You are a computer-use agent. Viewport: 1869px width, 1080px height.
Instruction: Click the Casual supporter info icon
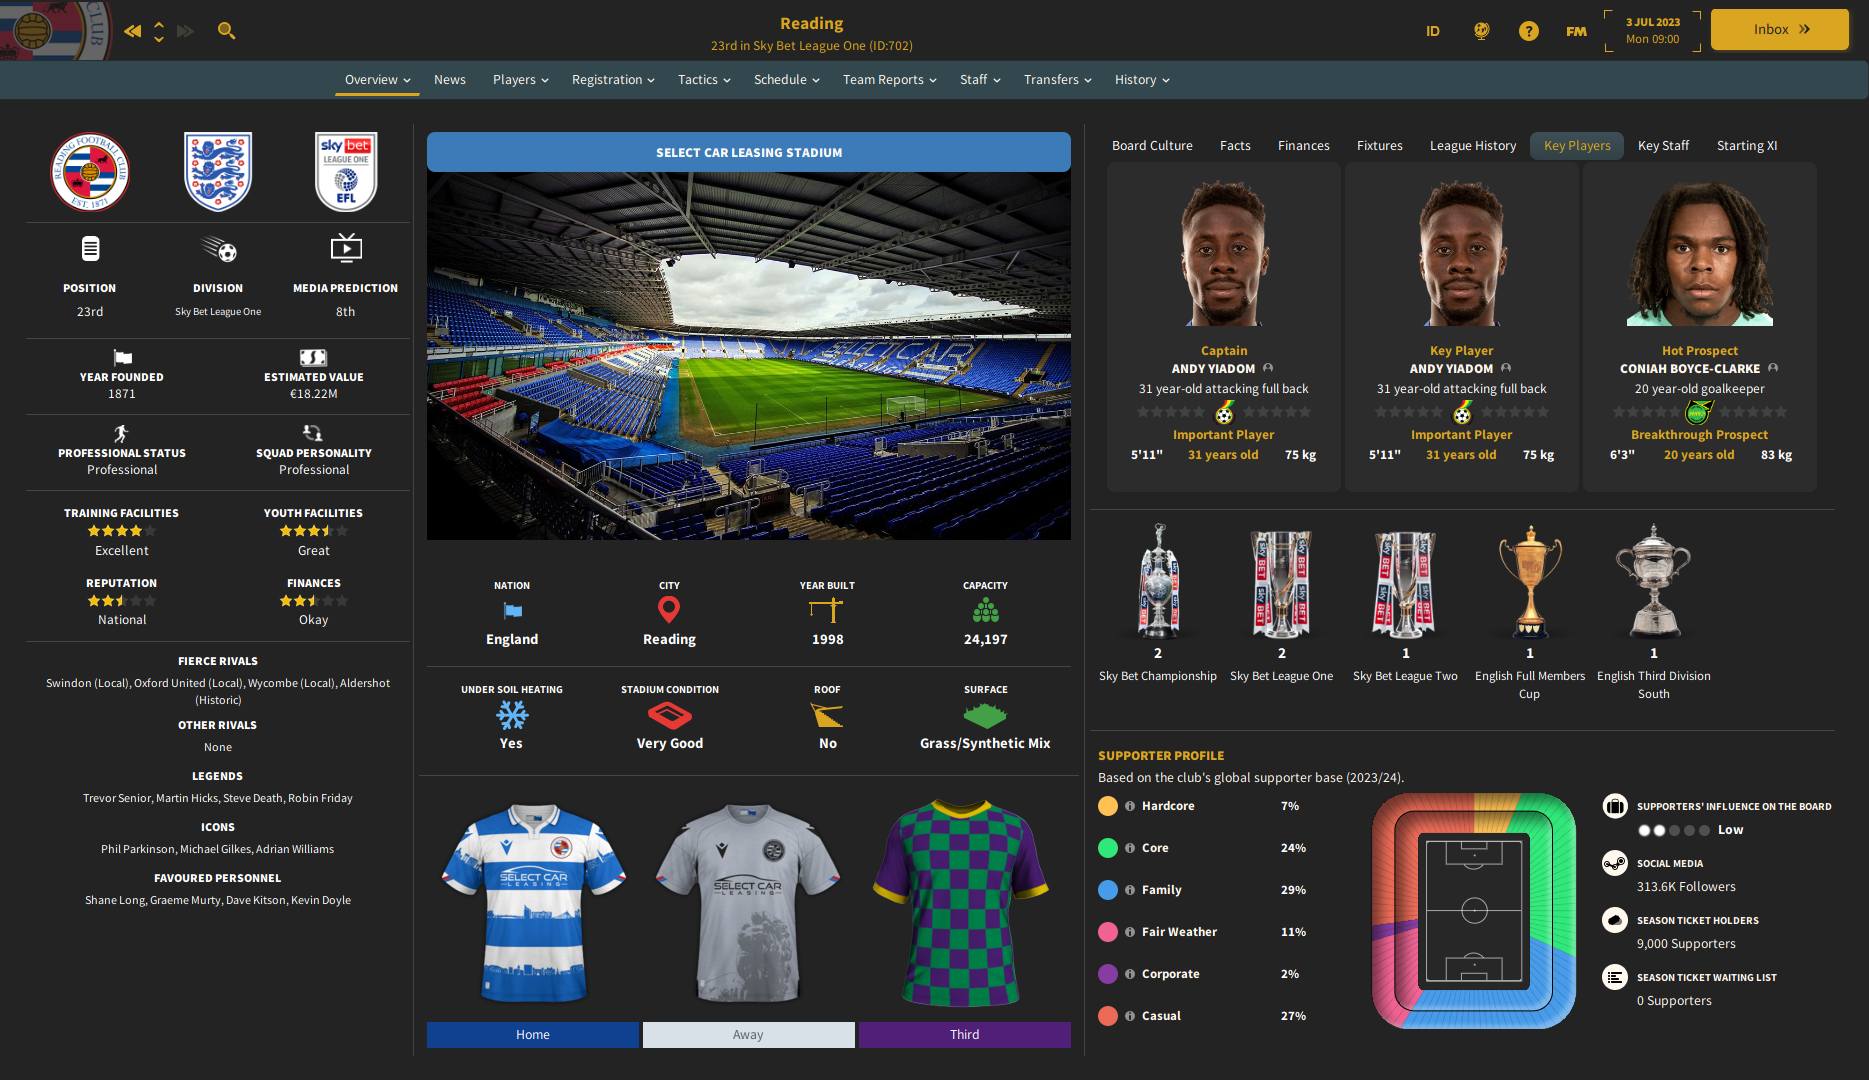point(1130,1016)
